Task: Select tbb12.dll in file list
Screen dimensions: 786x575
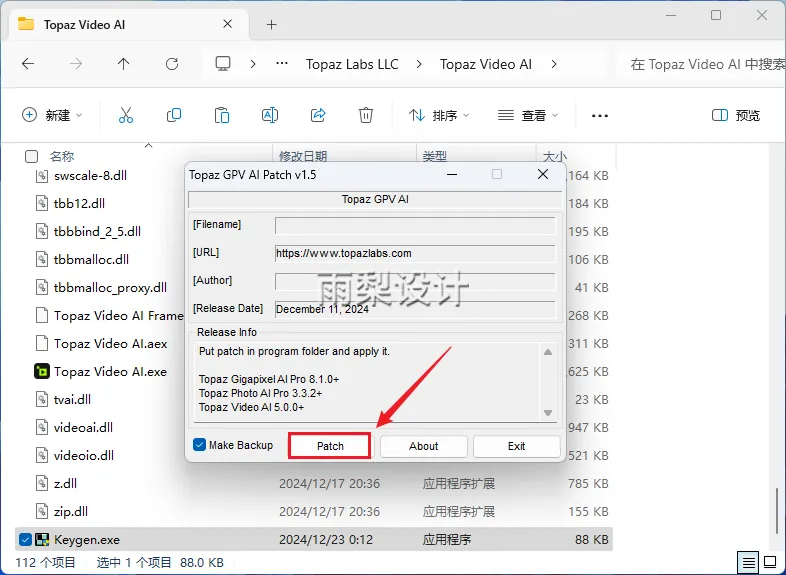Action: (79, 204)
